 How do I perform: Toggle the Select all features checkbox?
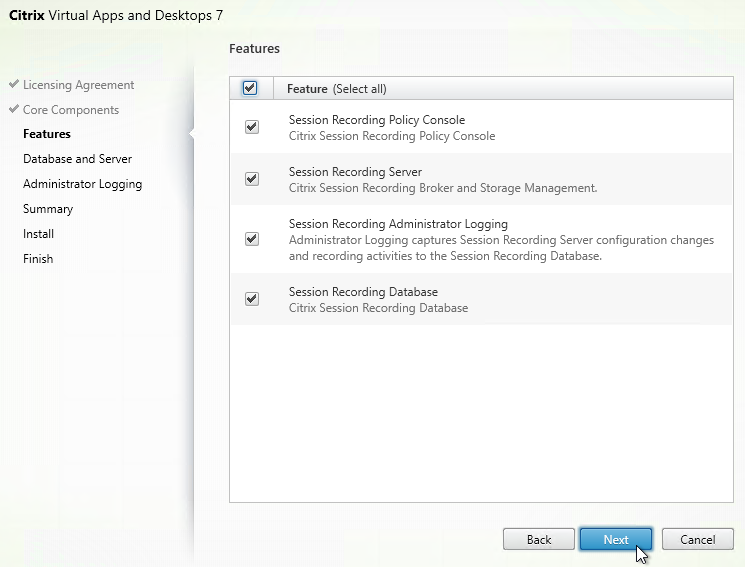coord(250,88)
